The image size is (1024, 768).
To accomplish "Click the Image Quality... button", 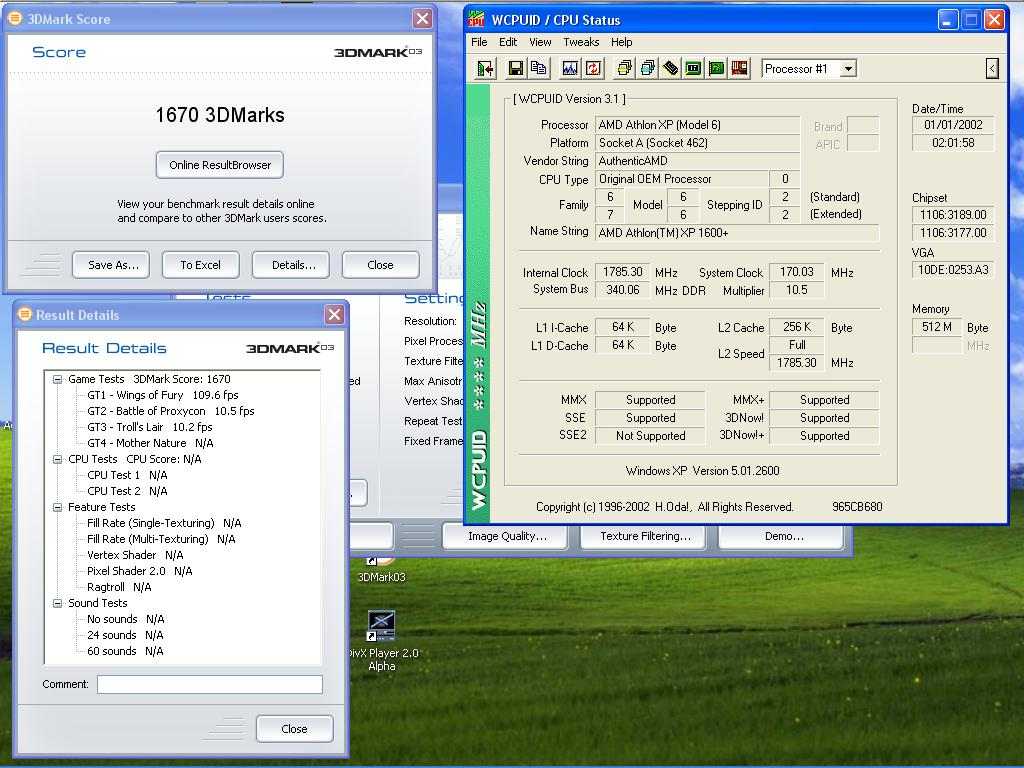I will (507, 536).
